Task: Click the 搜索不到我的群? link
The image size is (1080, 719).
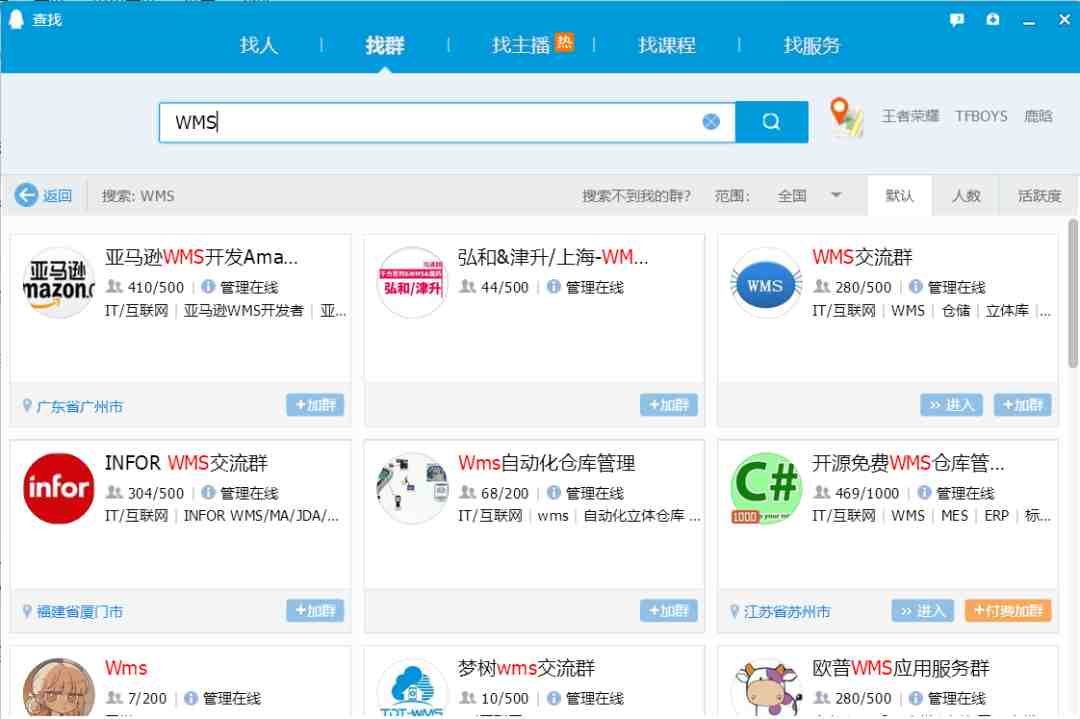Action: 636,196
